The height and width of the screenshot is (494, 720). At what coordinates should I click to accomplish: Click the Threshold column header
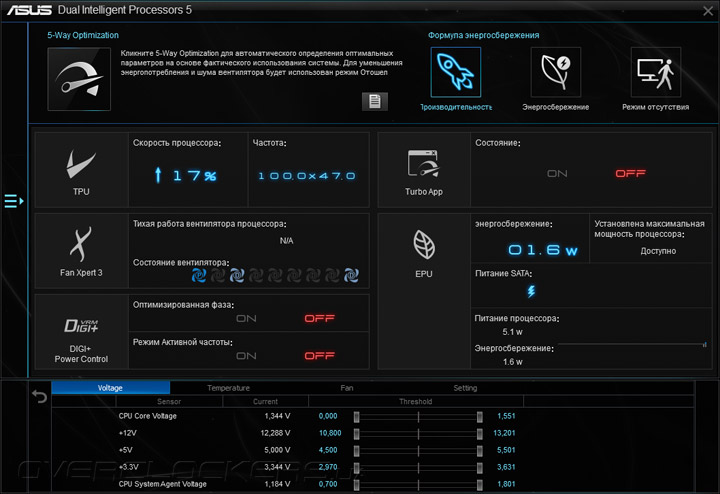coord(416,401)
